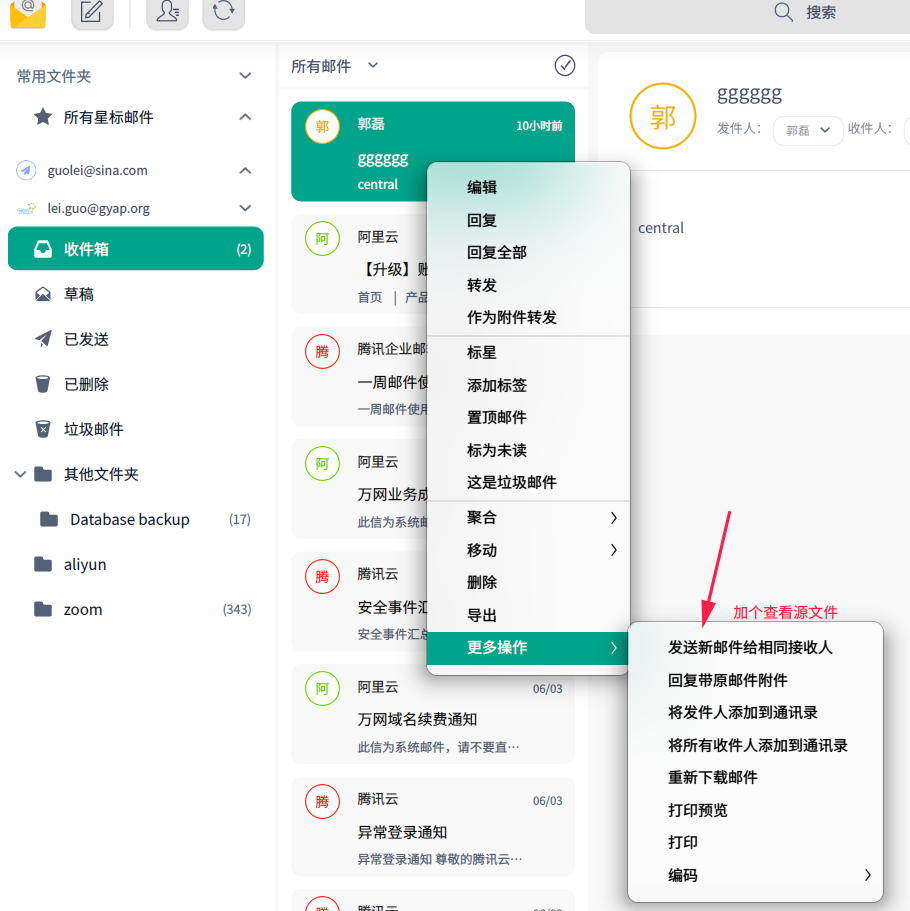Choose 转发 from context menu
Viewport: 910px width, 911px height.
click(528, 285)
